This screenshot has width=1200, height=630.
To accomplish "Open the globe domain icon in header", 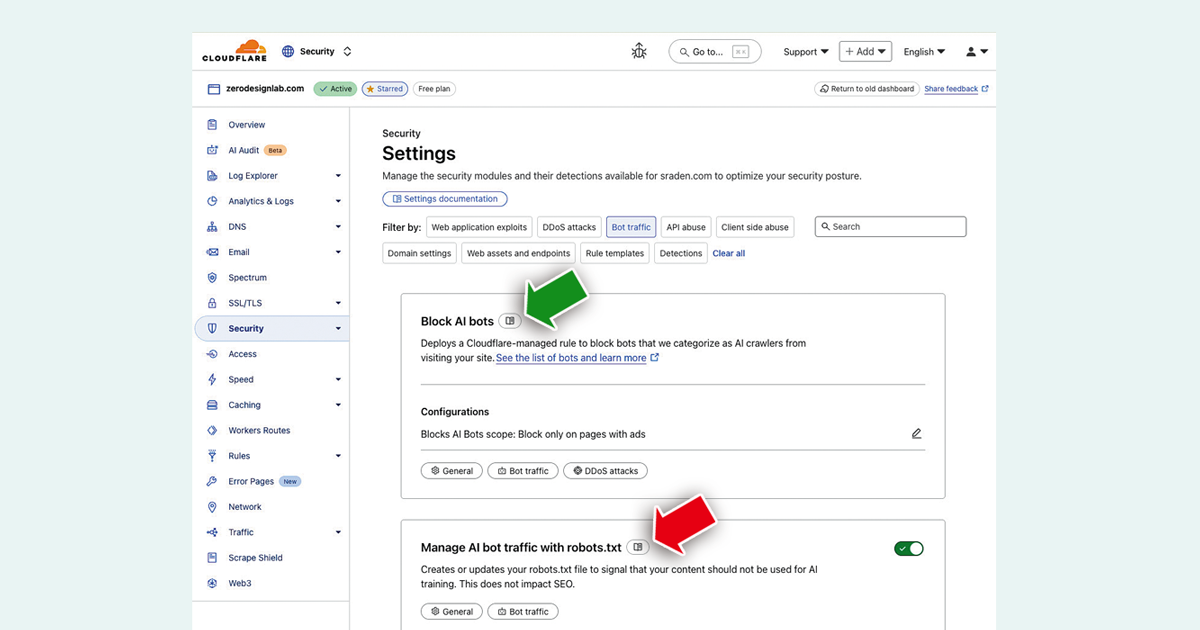I will [288, 51].
